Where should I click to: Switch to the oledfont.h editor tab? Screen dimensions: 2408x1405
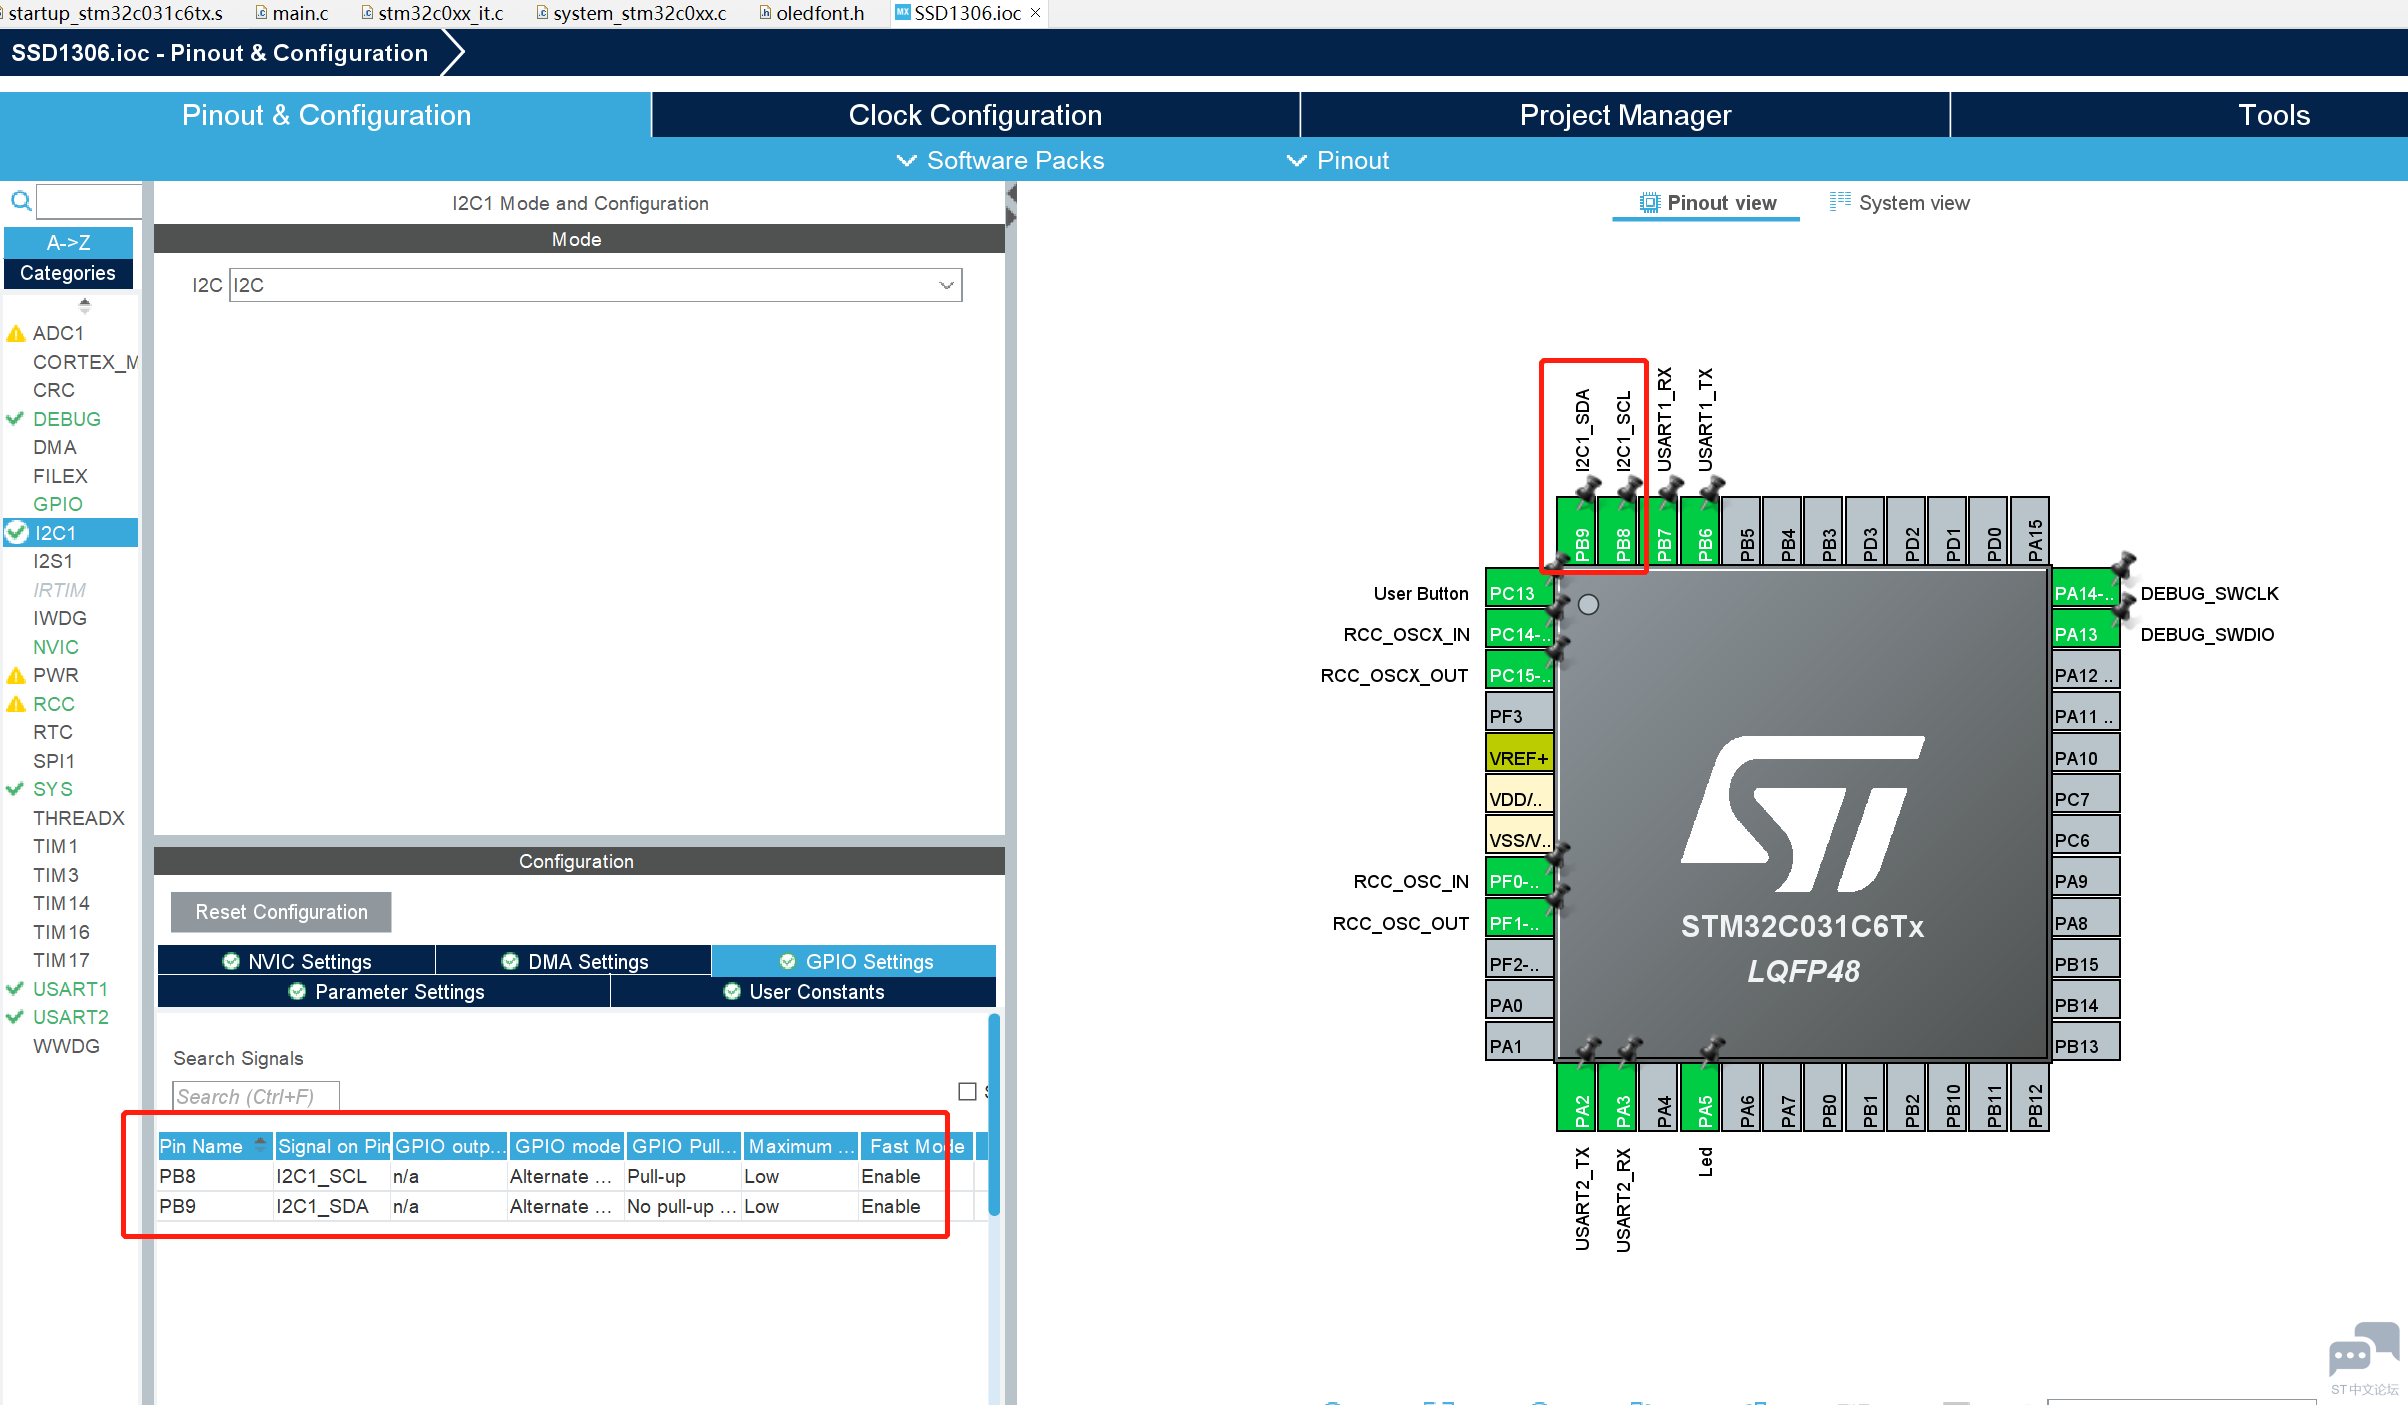click(x=812, y=13)
